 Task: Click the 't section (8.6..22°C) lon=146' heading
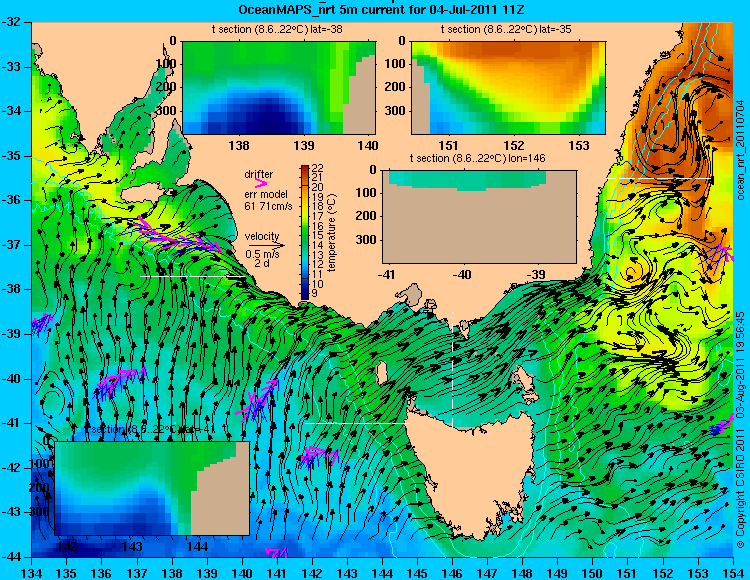pyautogui.click(x=477, y=158)
